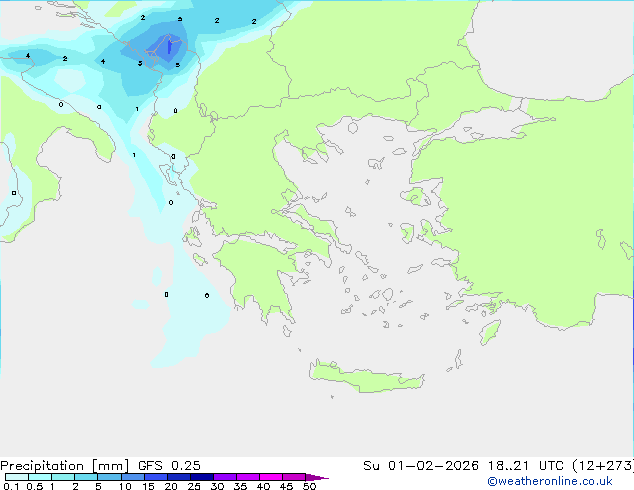Click the '(12+273)' forecast offset text
This screenshot has height=490, width=634.
[603, 466]
